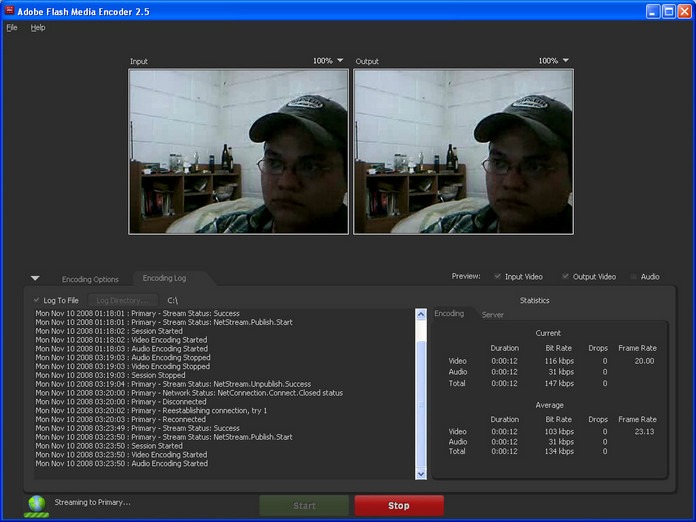Click the log scrollbar up arrow
Screen dimensions: 696x522
pyautogui.click(x=421, y=315)
